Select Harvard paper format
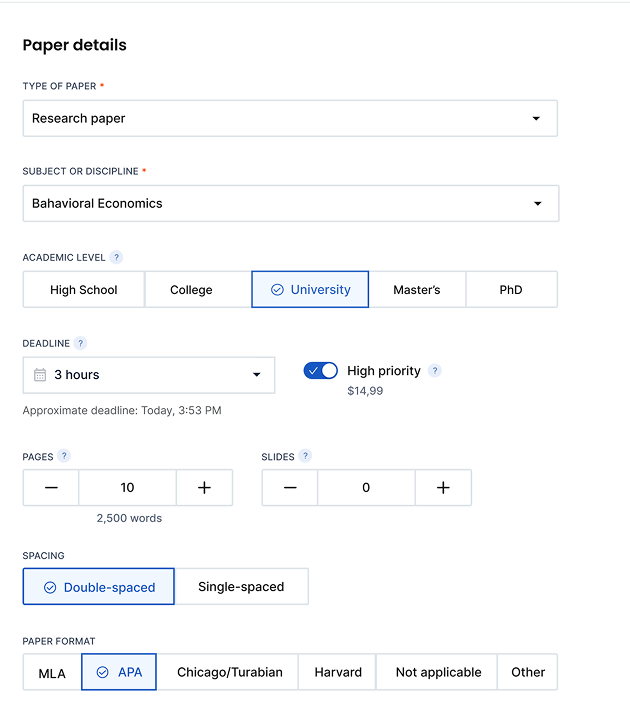Image resolution: width=630 pixels, height=720 pixels. click(x=338, y=672)
